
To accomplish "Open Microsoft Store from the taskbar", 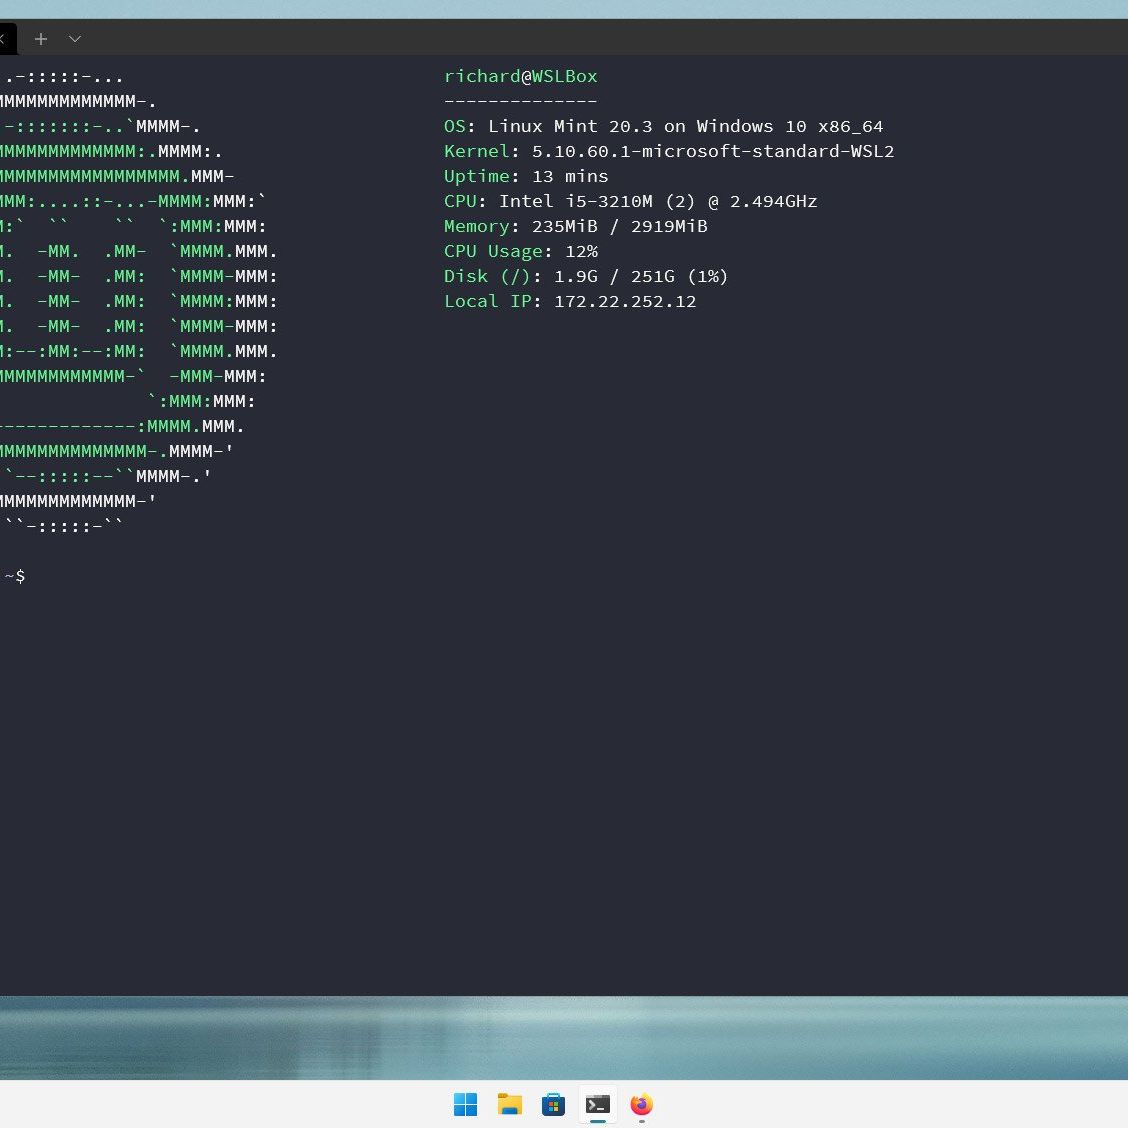I will pyautogui.click(x=553, y=1104).
